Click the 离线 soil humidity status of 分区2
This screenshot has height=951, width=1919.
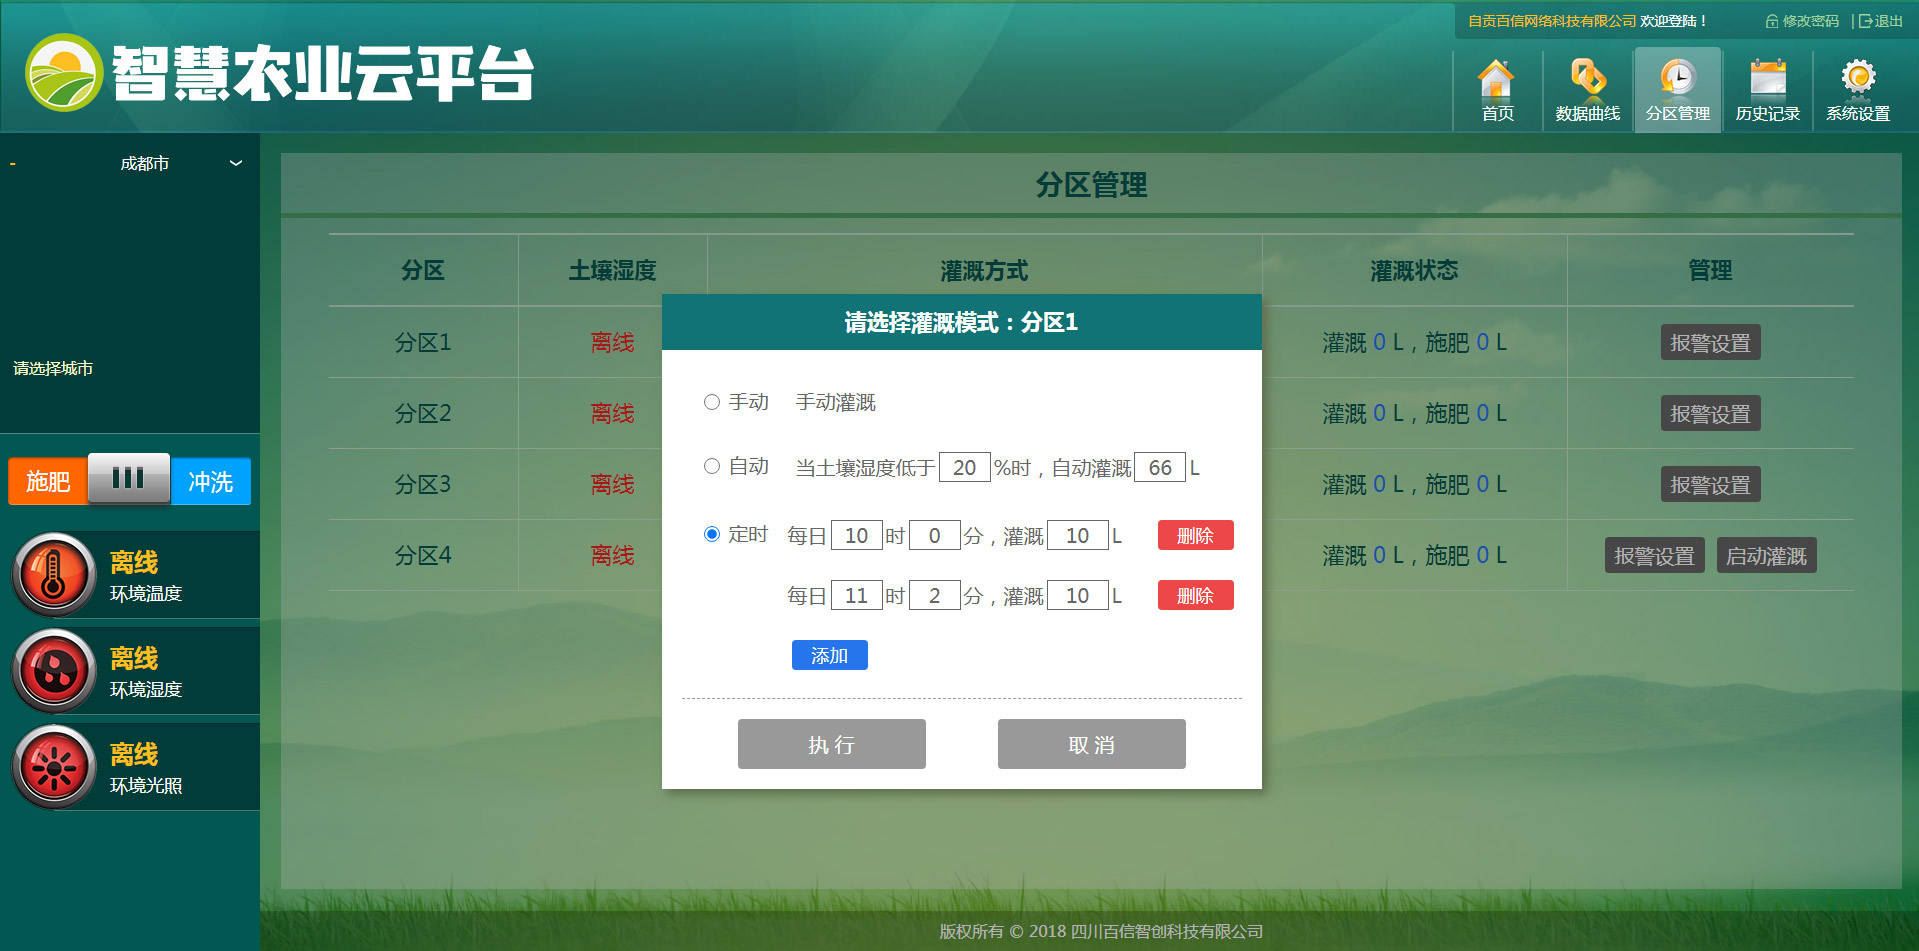point(612,413)
